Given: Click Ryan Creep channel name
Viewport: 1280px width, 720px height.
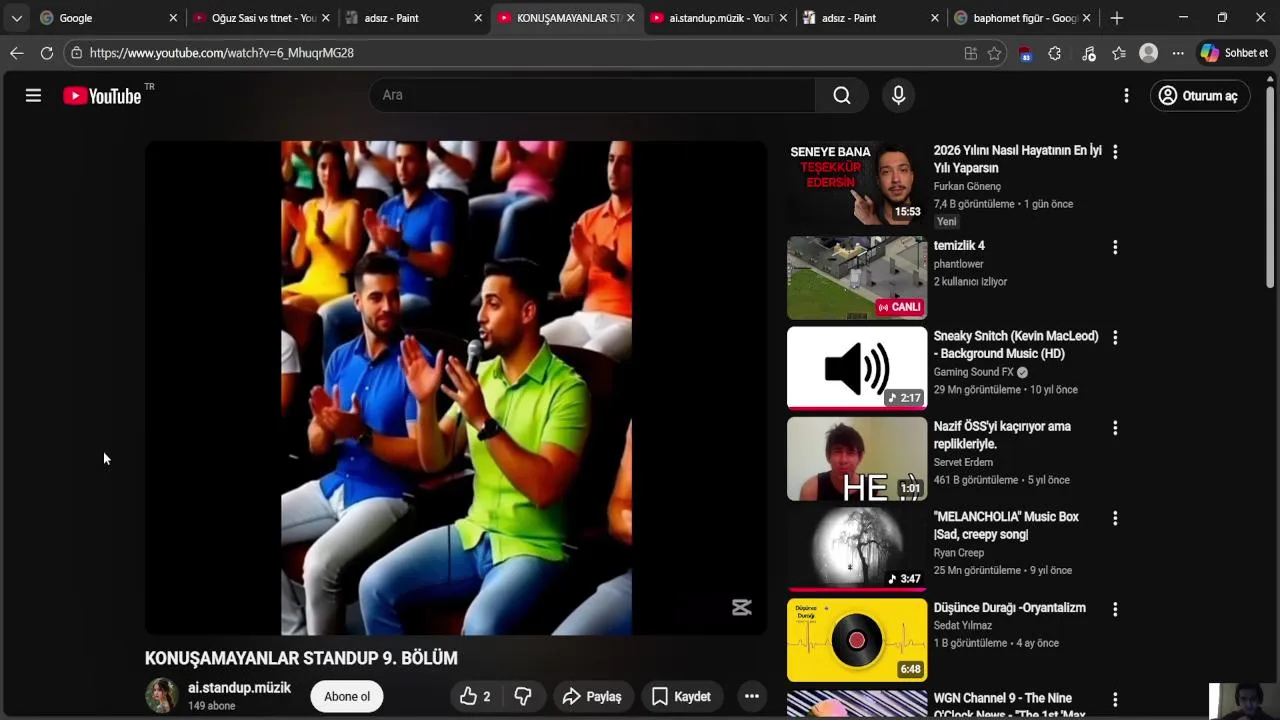Looking at the screenshot, I should click(959, 552).
